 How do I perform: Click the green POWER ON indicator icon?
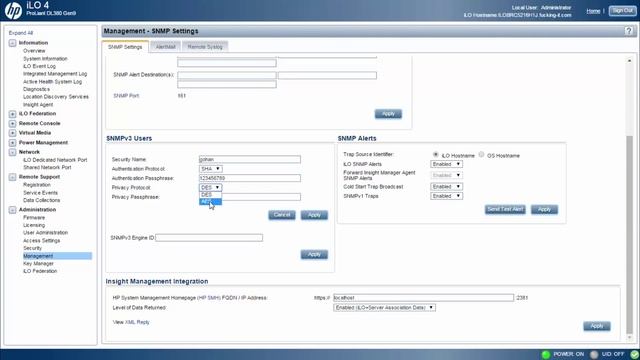tap(545, 354)
